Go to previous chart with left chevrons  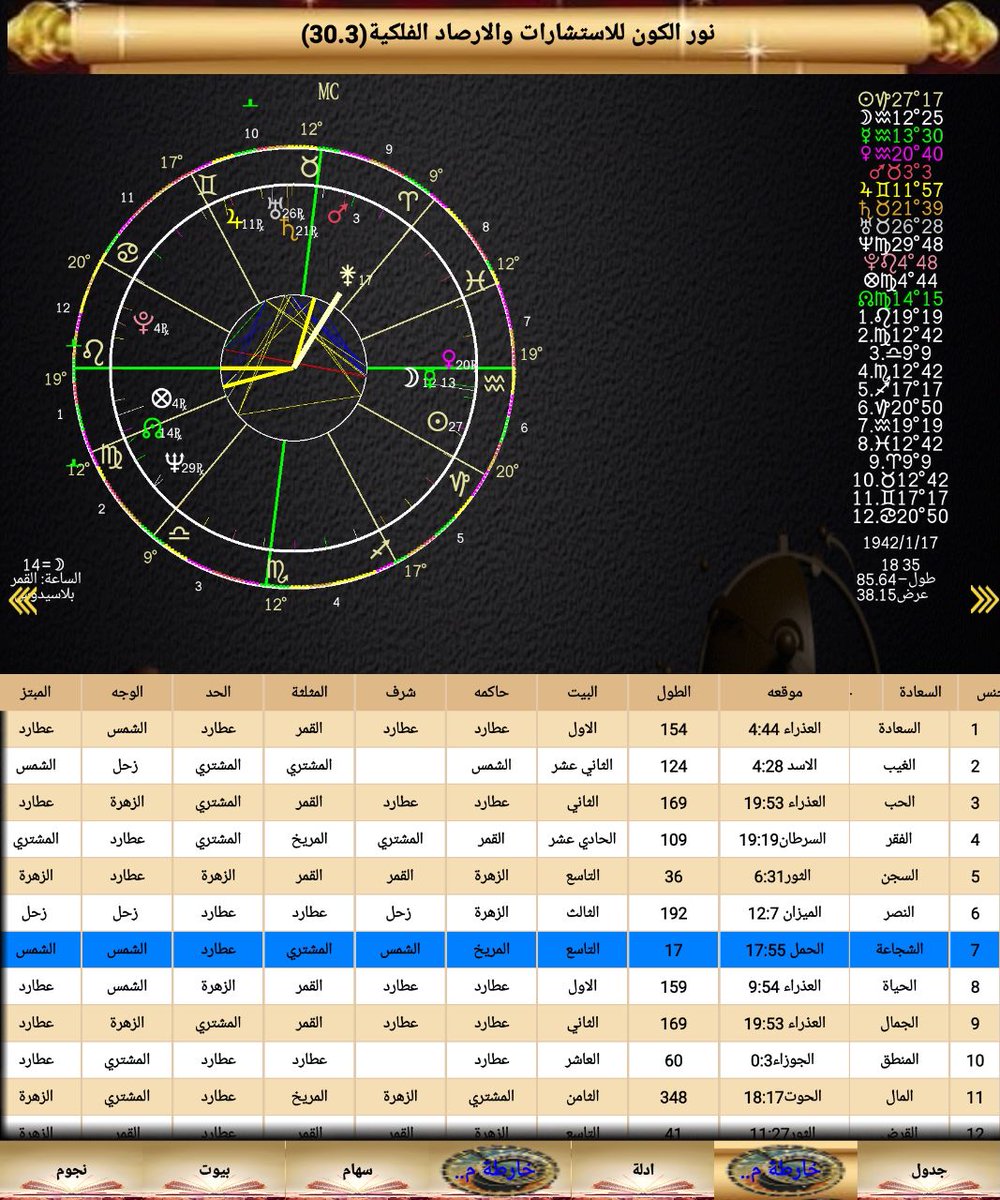click(x=22, y=599)
